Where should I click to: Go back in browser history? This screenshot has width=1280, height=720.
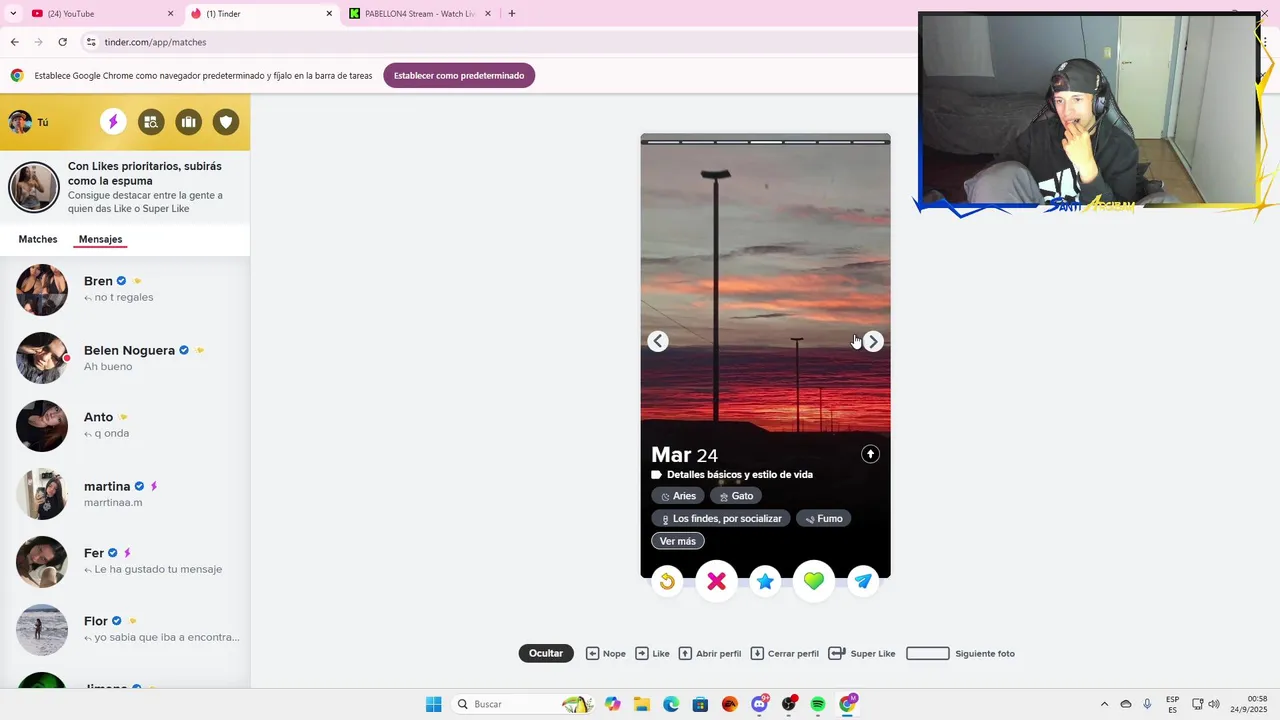(x=14, y=42)
